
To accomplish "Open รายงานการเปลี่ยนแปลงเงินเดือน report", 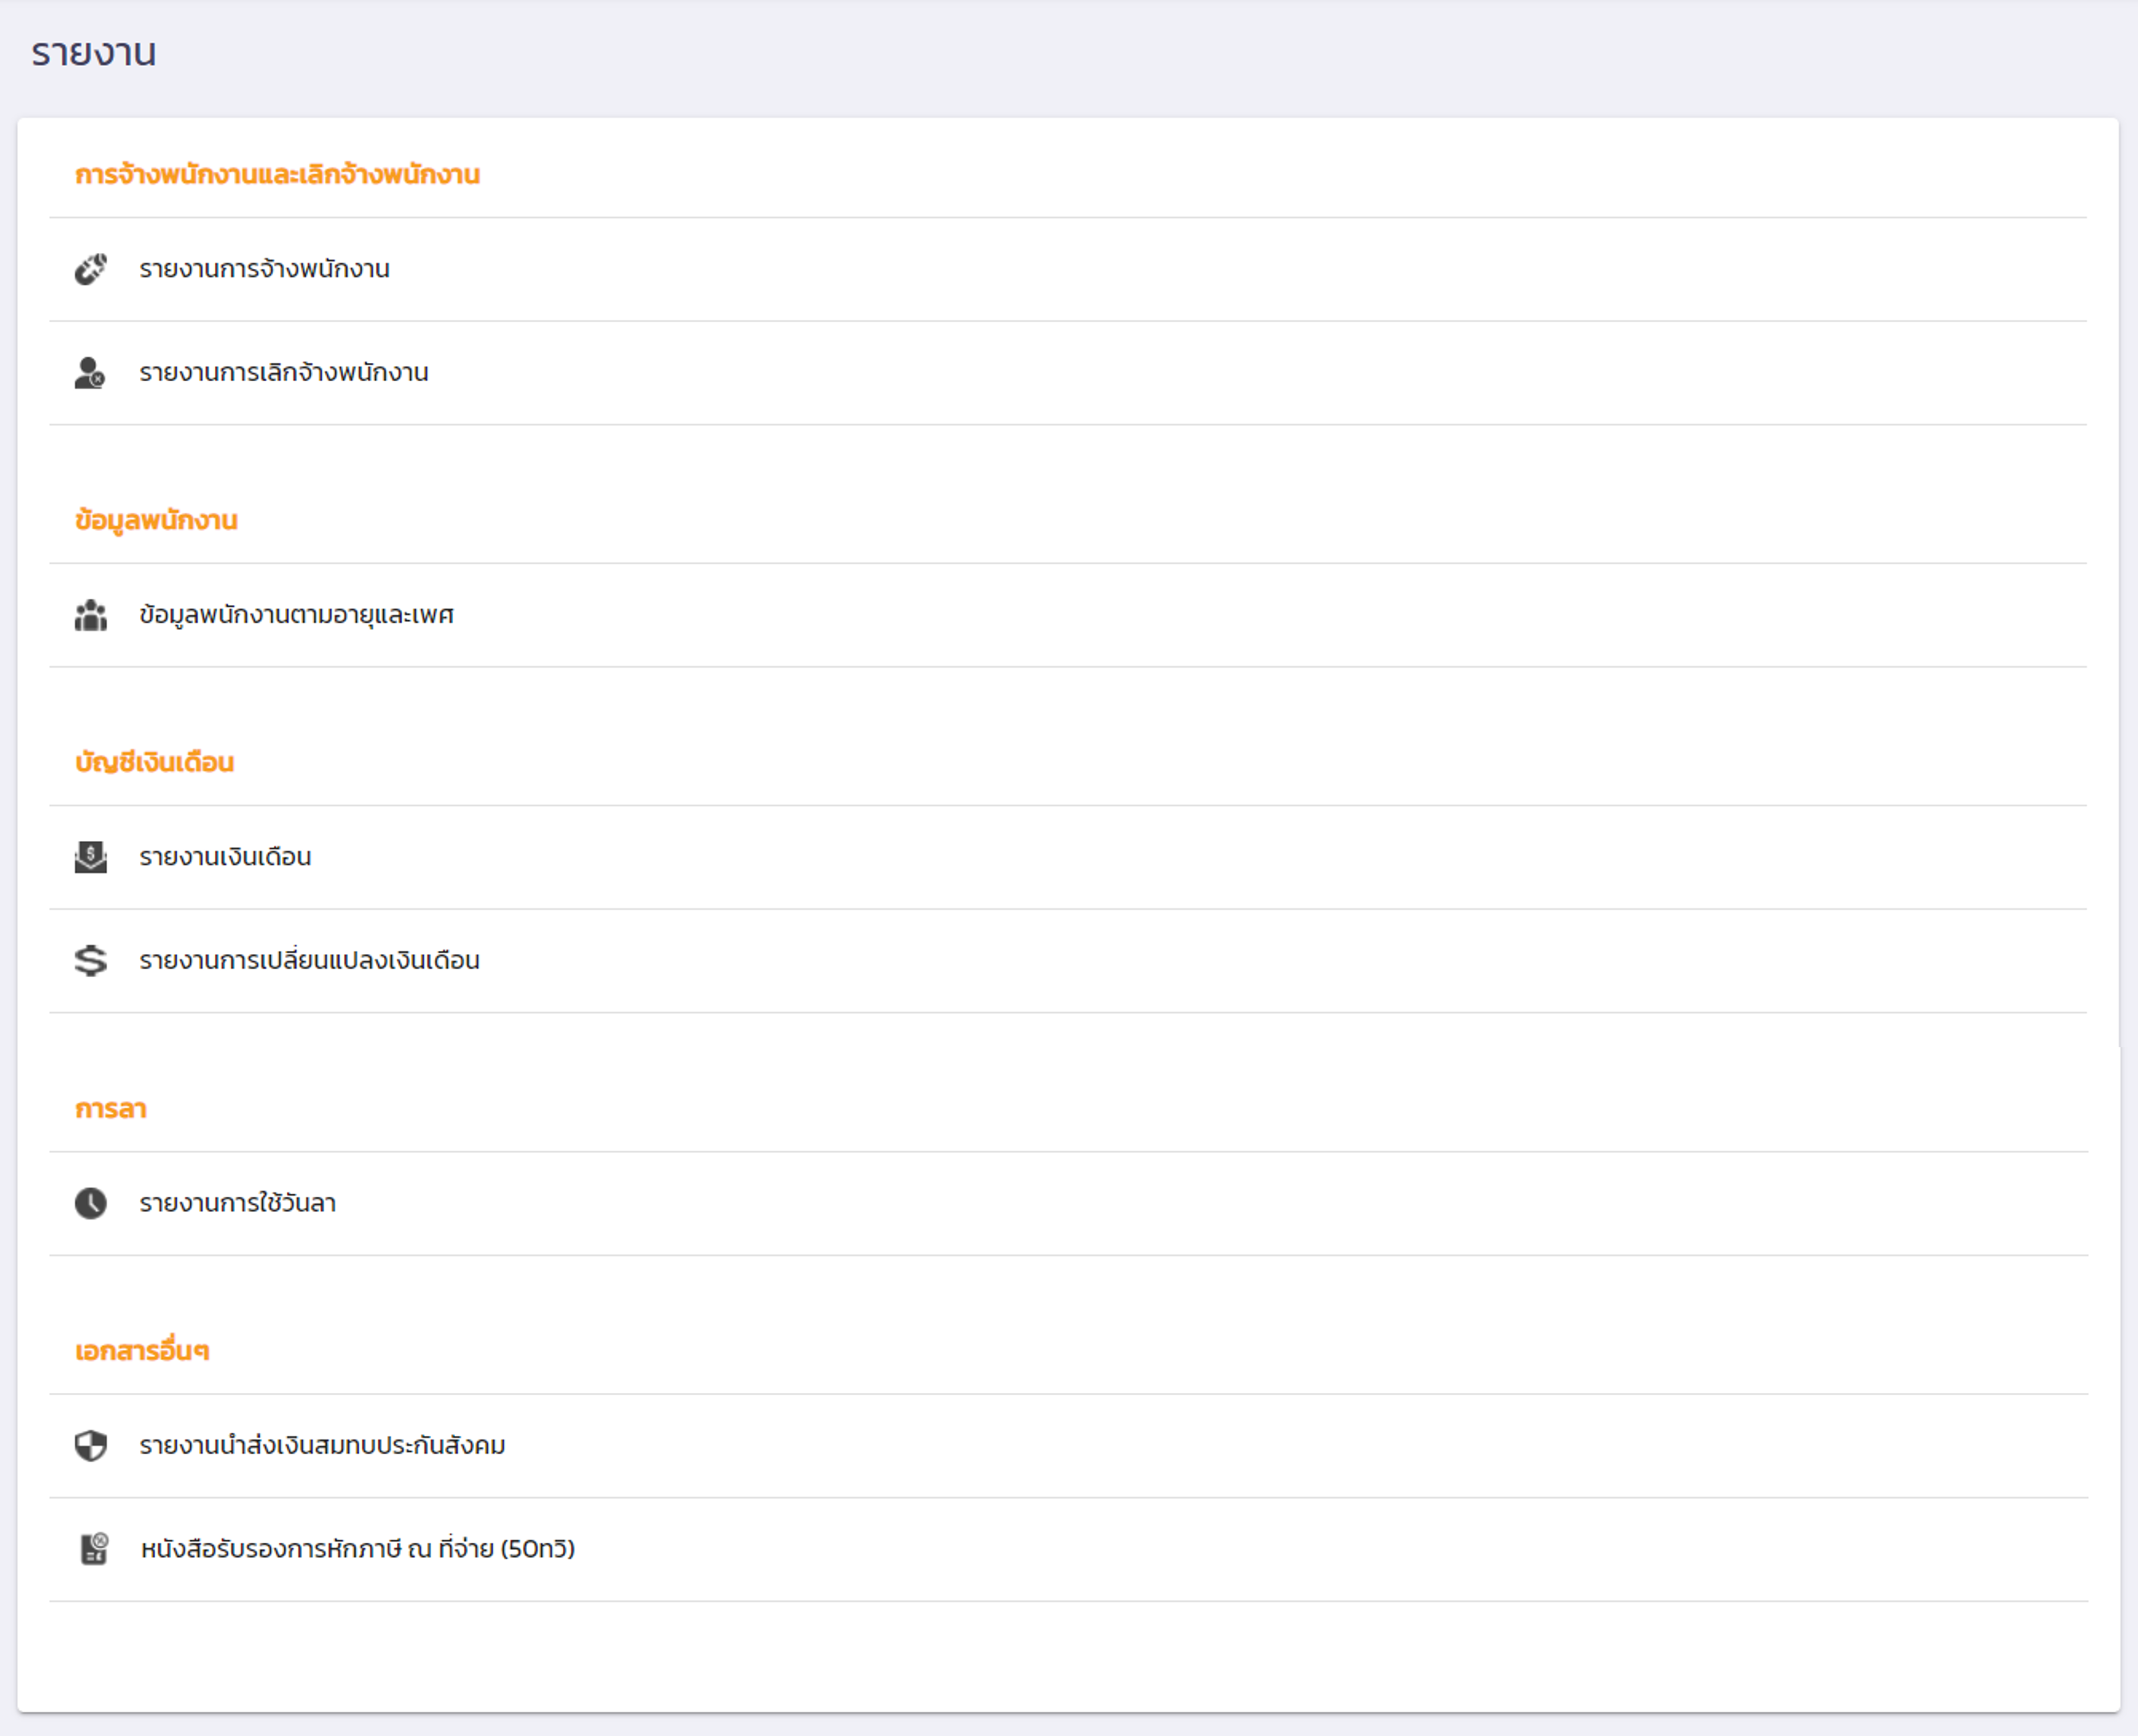I will pos(309,960).
